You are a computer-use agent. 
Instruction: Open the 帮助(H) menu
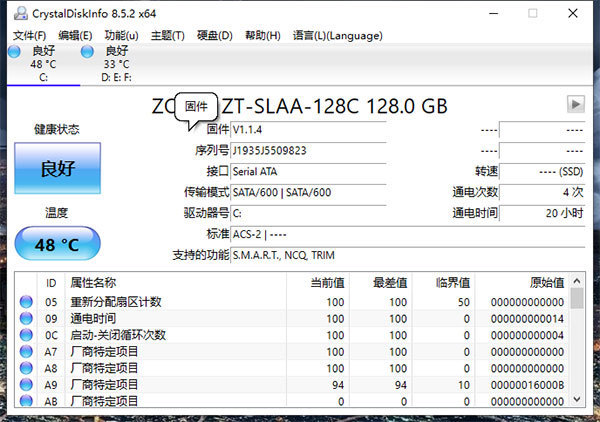tap(263, 36)
